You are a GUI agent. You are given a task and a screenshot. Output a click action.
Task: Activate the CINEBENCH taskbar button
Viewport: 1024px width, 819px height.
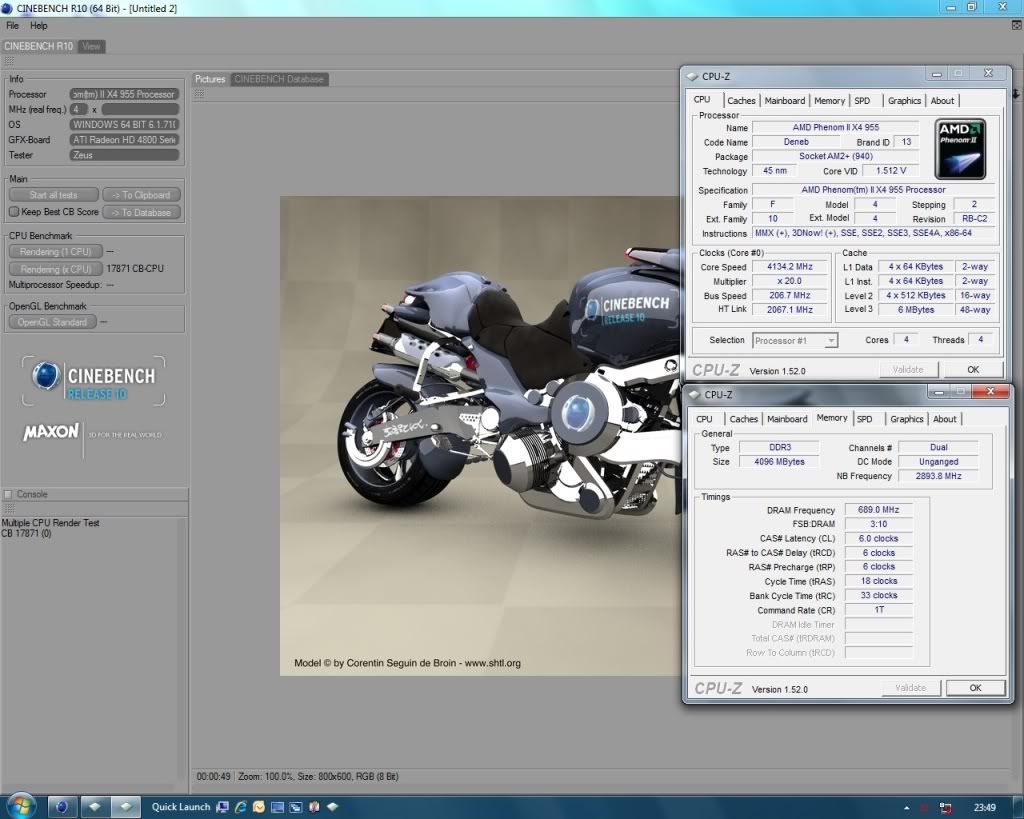click(x=61, y=807)
